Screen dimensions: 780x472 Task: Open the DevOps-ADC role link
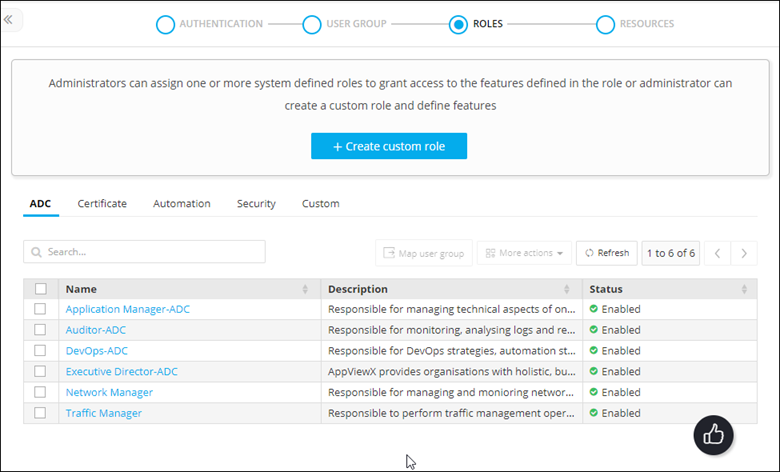[x=97, y=351]
